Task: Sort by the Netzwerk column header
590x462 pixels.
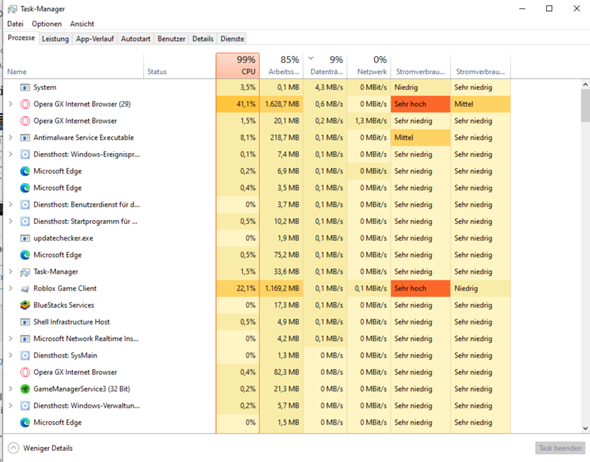Action: point(369,66)
